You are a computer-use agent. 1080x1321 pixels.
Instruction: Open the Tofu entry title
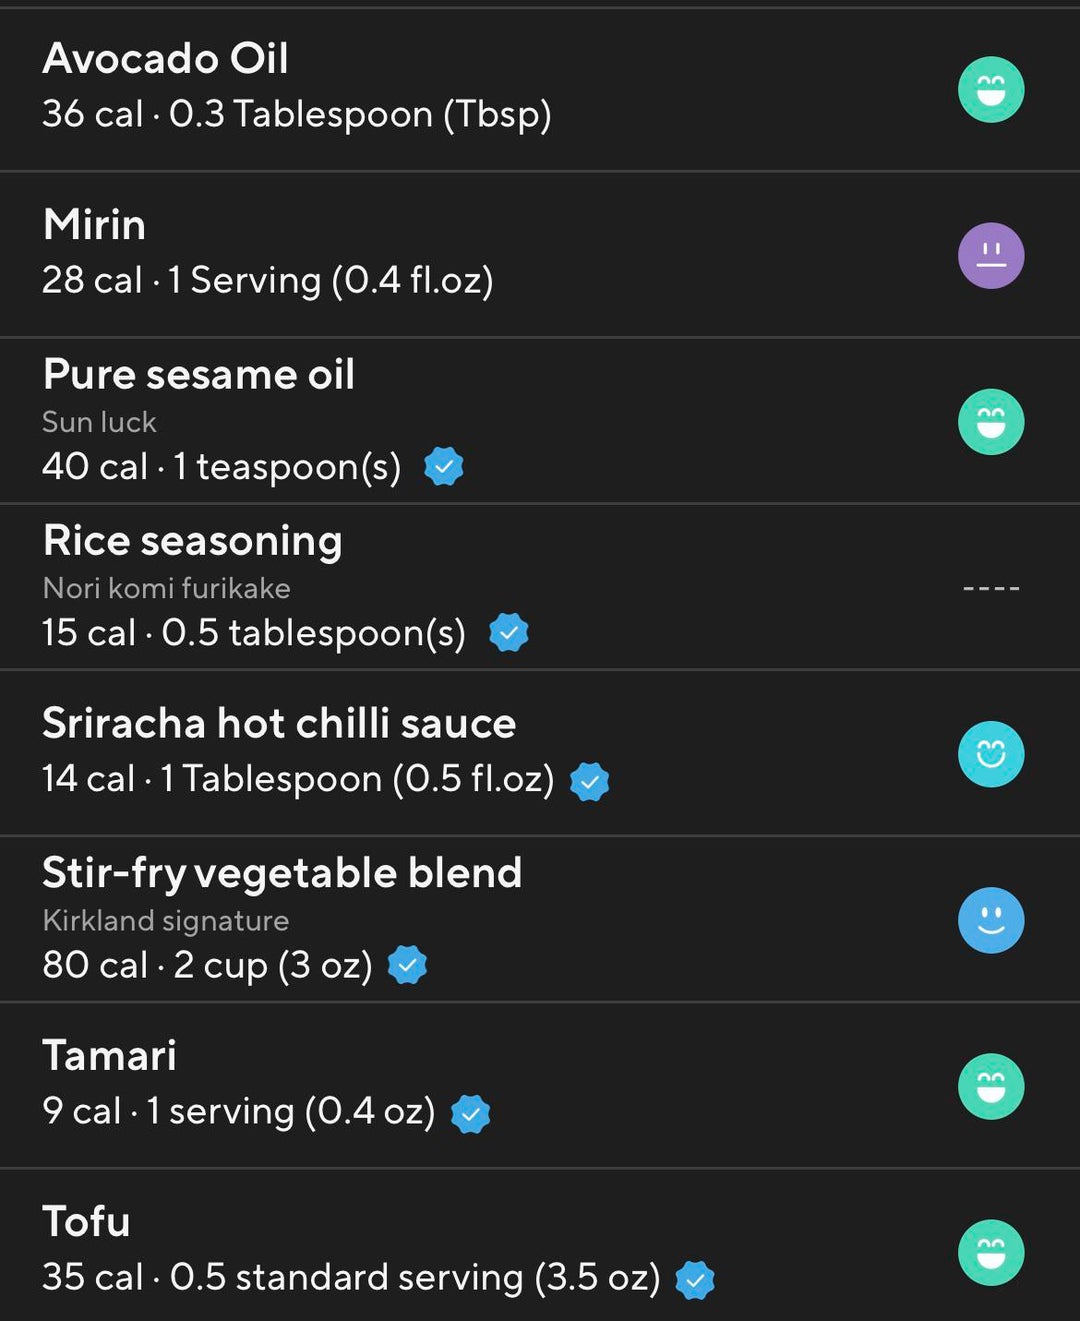87,1222
